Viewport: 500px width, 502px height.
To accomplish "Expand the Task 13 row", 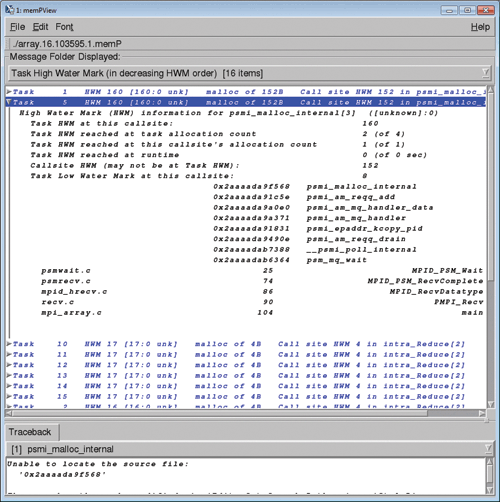I will (9, 375).
